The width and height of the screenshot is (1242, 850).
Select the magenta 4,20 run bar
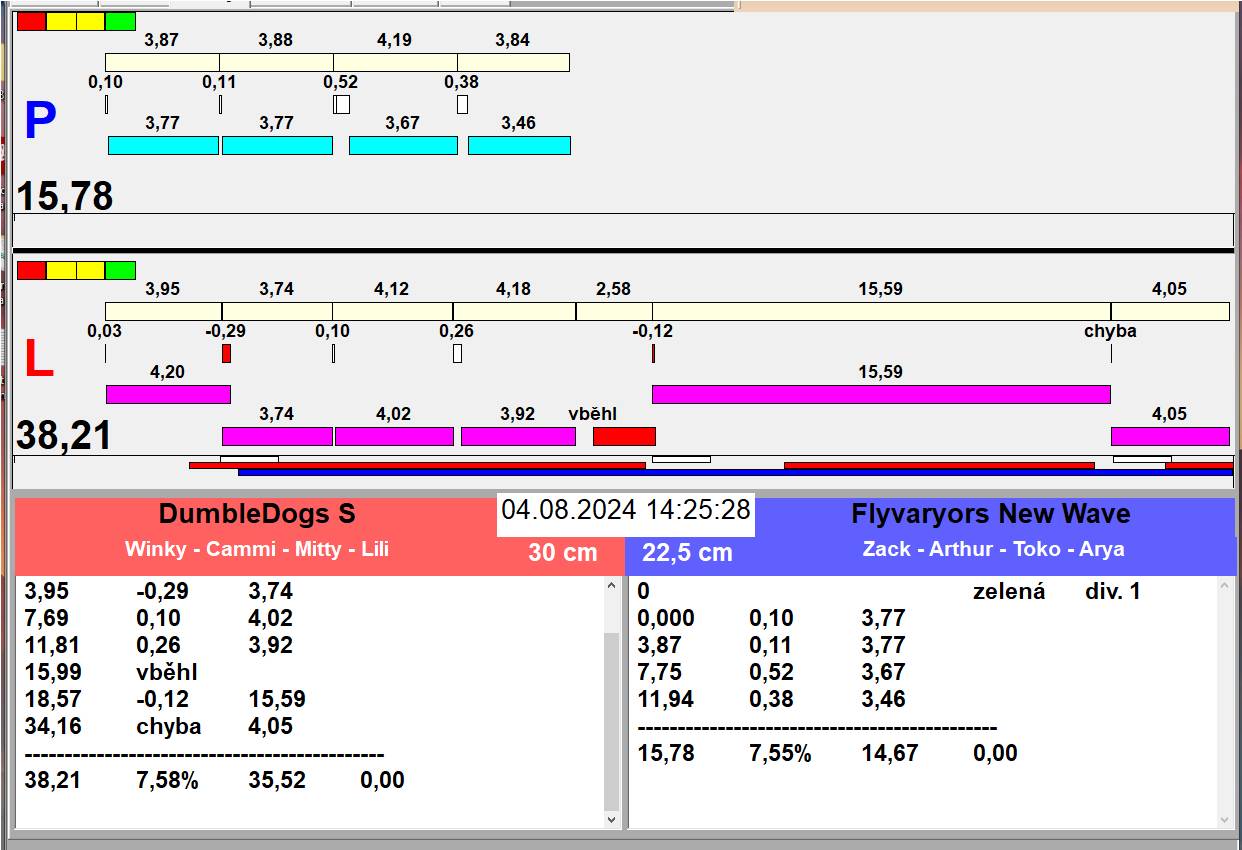pyautogui.click(x=168, y=394)
